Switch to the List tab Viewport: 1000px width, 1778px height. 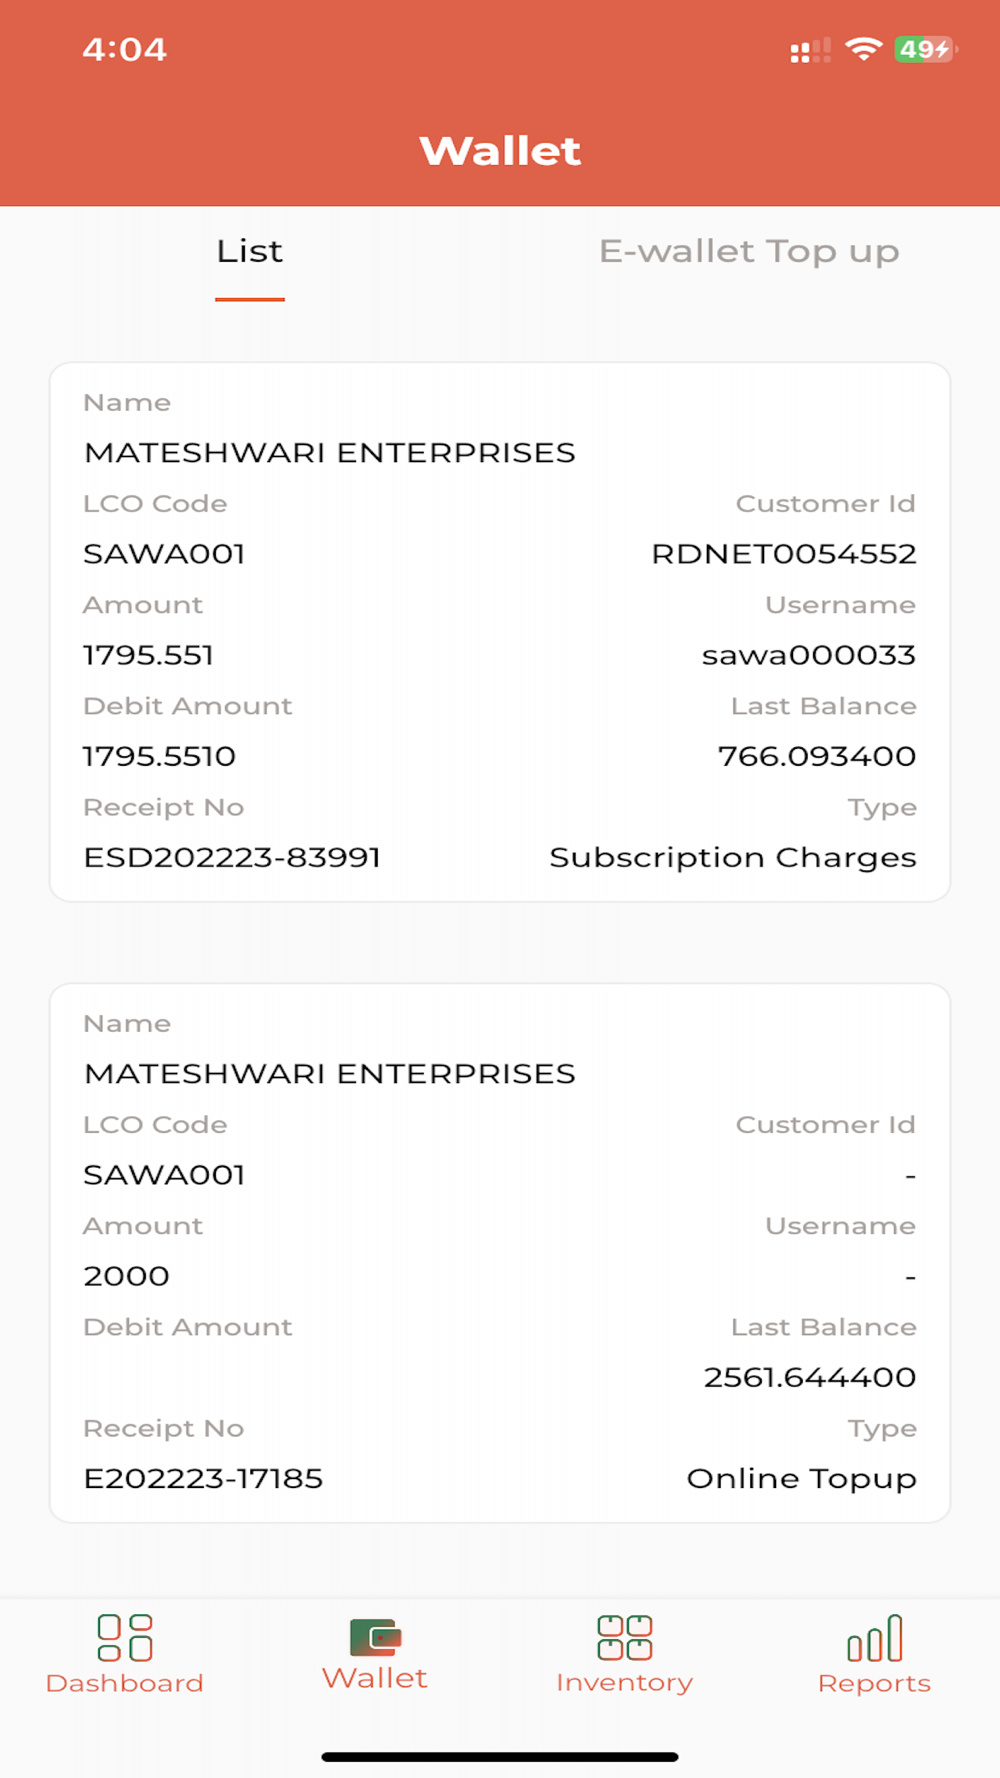click(x=250, y=251)
